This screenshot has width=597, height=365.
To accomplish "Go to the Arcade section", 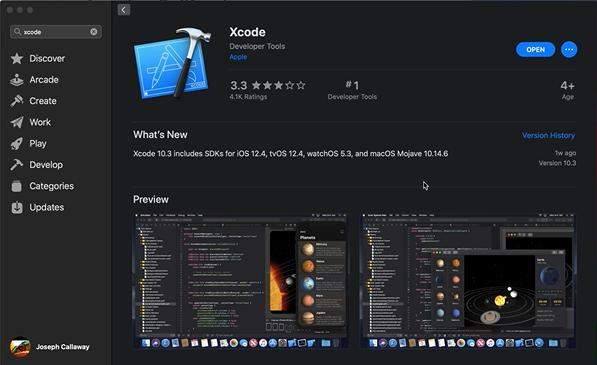I will [44, 80].
